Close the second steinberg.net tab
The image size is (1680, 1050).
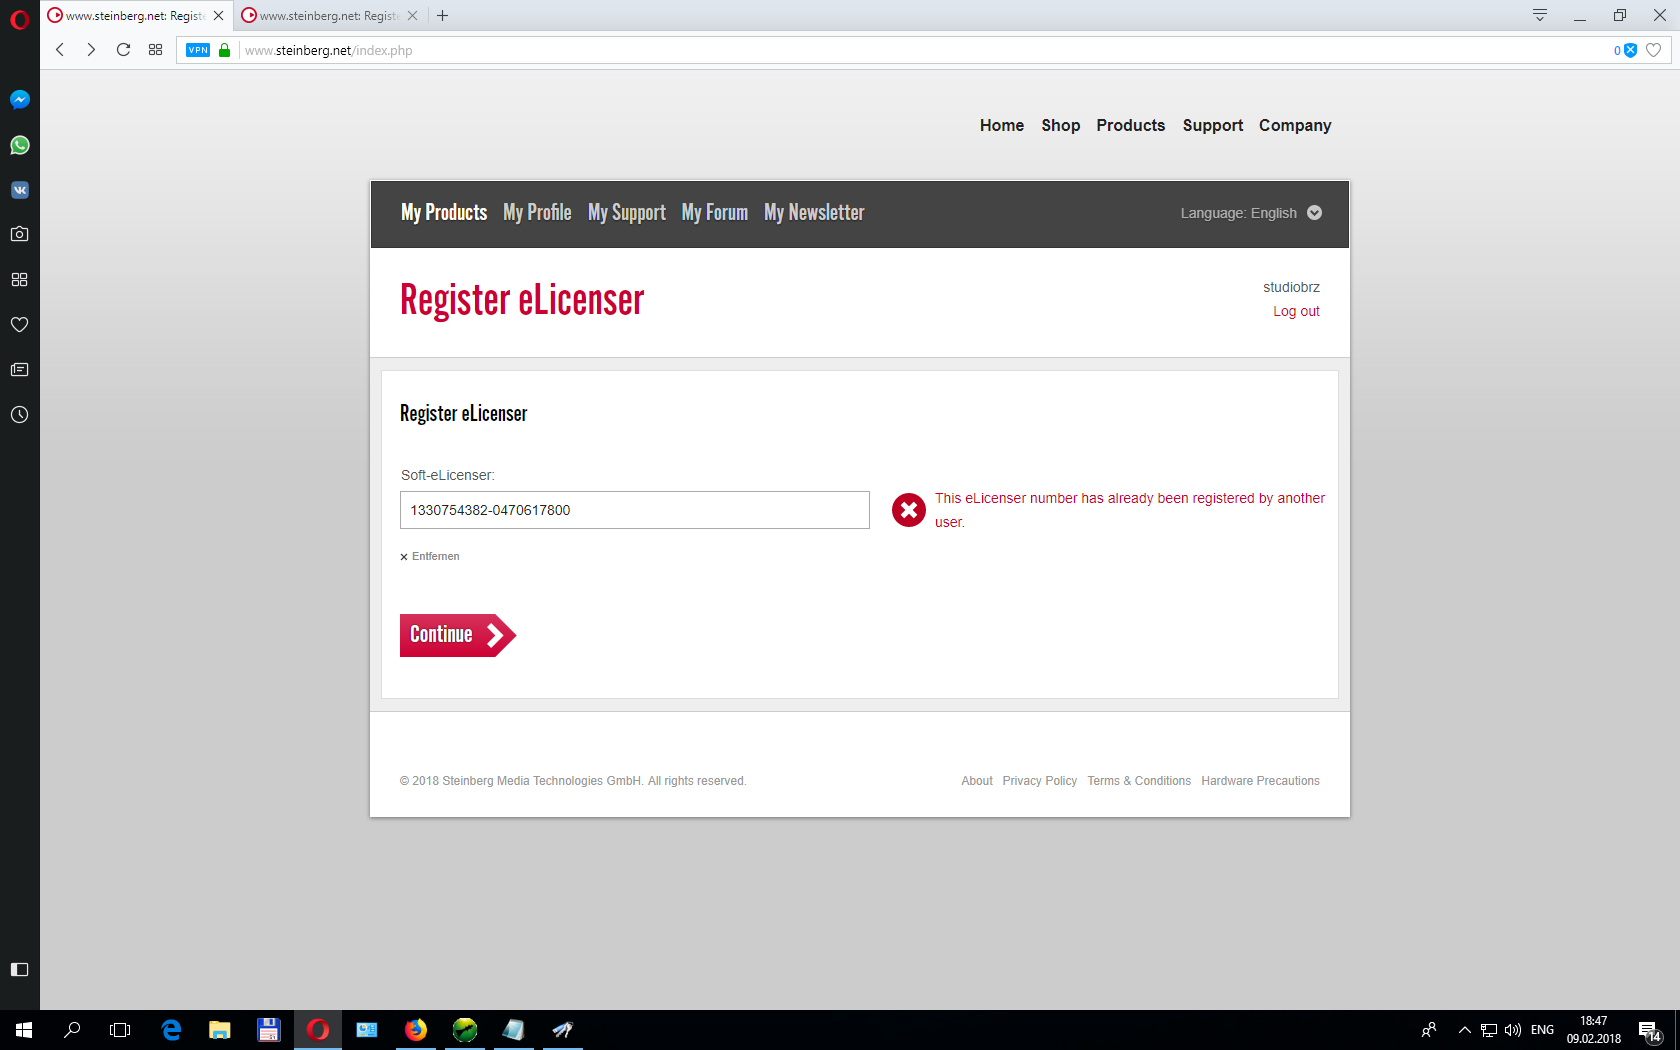[412, 16]
